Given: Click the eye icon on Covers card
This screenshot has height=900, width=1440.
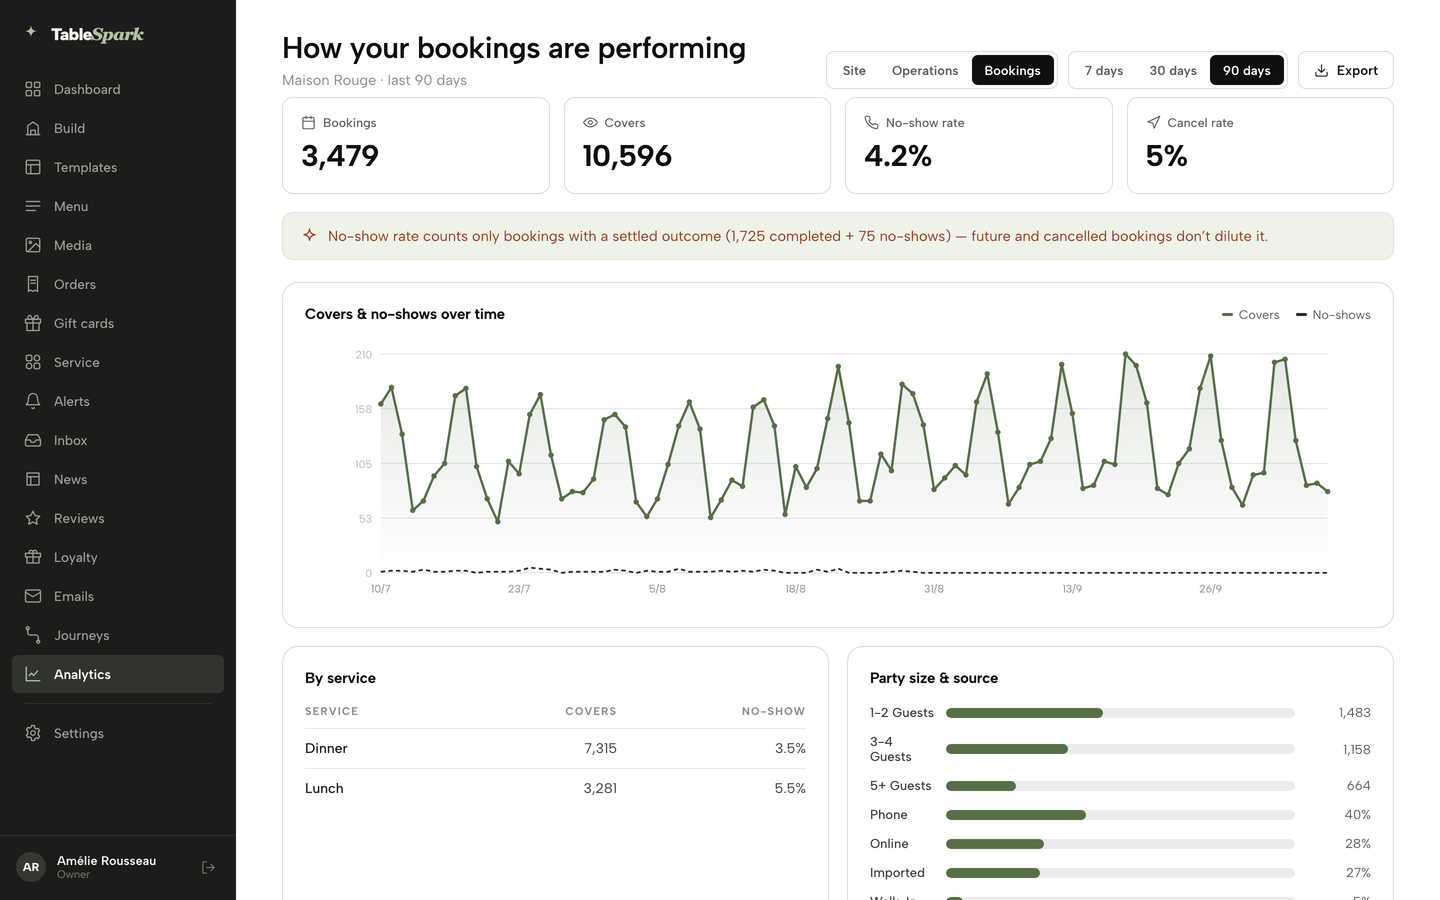Looking at the screenshot, I should point(590,123).
